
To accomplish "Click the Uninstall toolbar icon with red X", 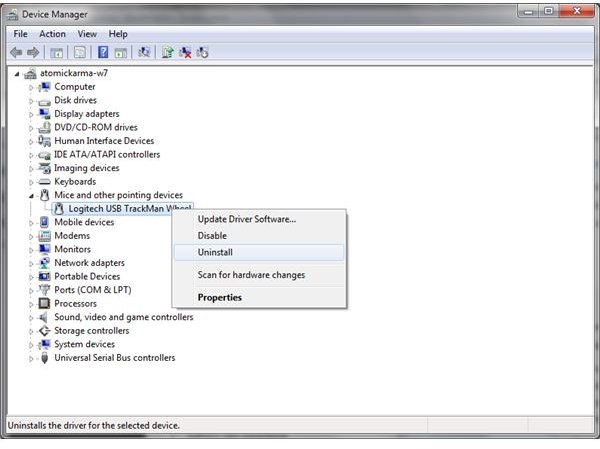I will pyautogui.click(x=185, y=52).
